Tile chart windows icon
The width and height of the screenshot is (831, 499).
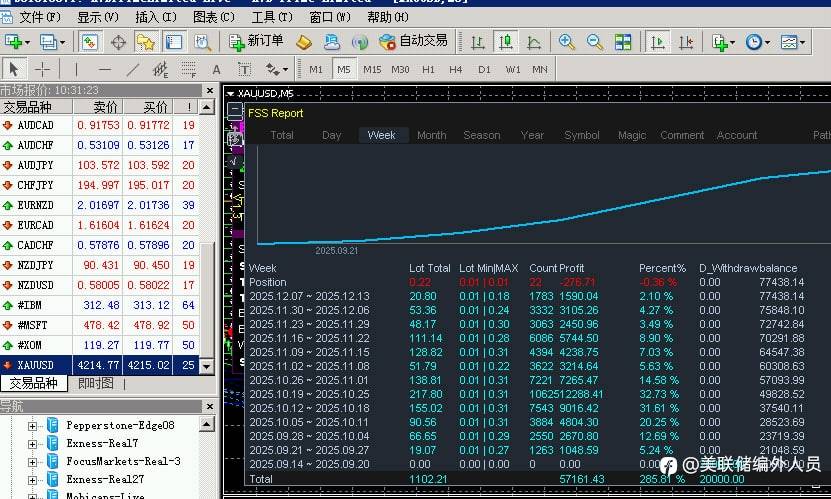[x=623, y=42]
